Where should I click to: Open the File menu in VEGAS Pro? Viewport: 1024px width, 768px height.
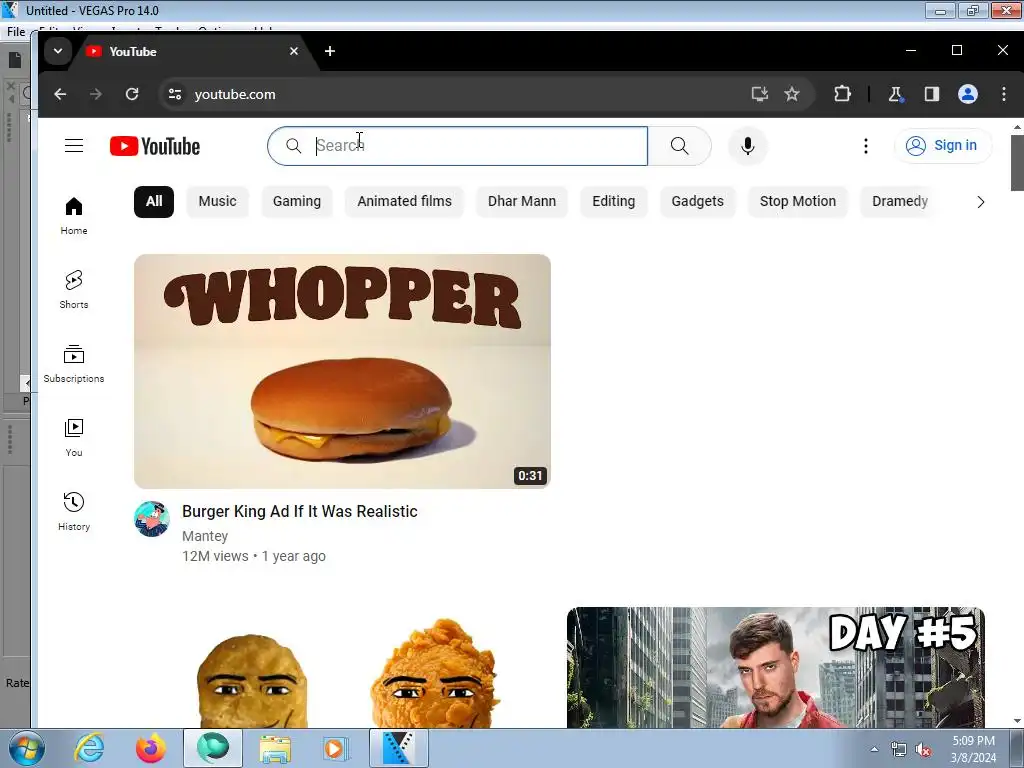coord(16,31)
